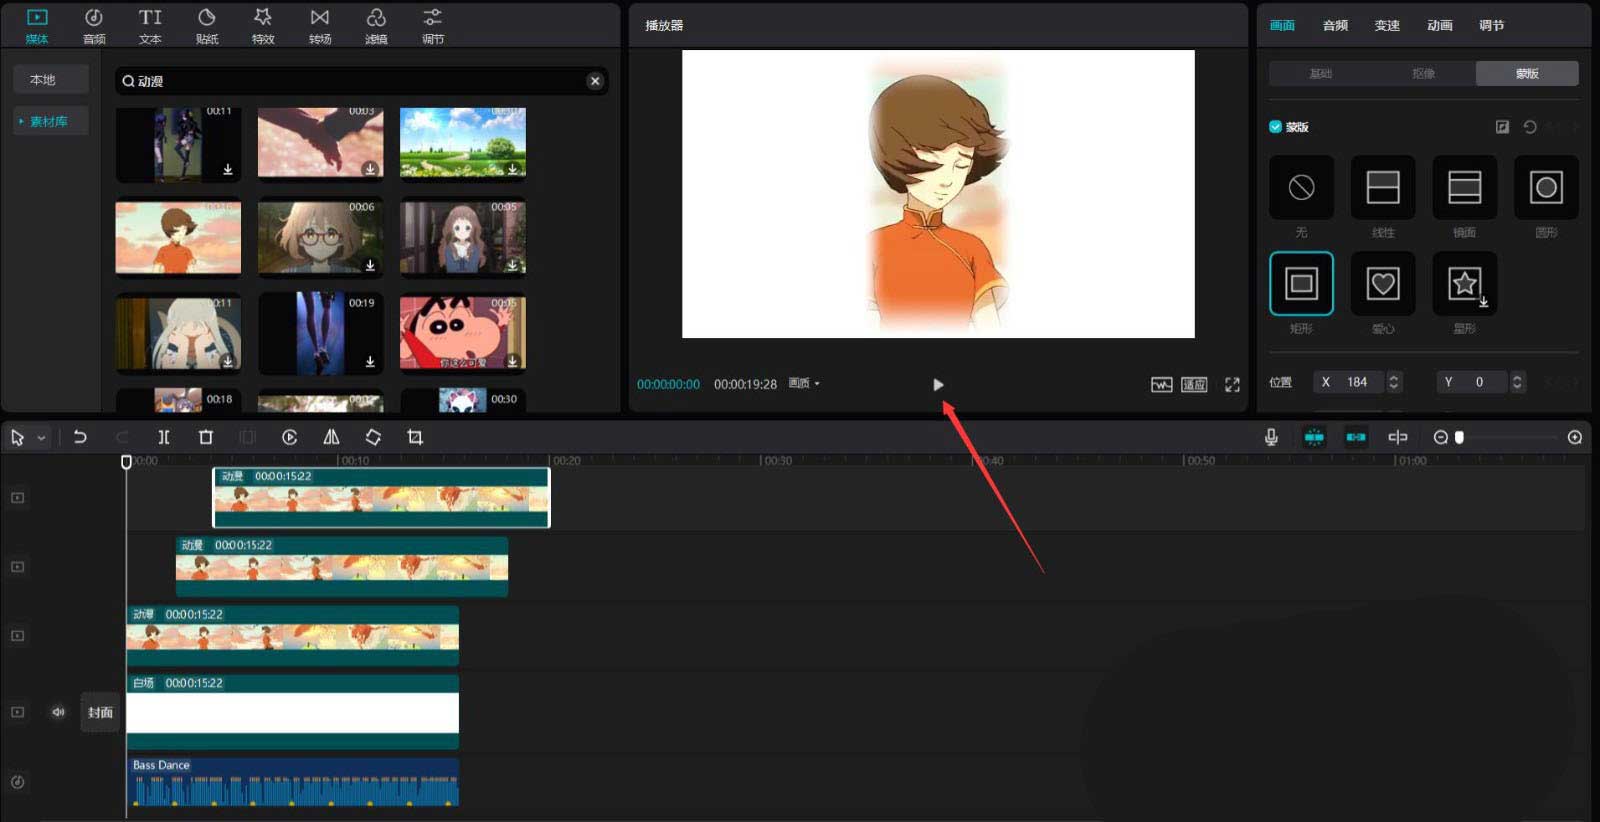Click the playhead marker at 00:00
The image size is (1600, 822).
(x=126, y=461)
